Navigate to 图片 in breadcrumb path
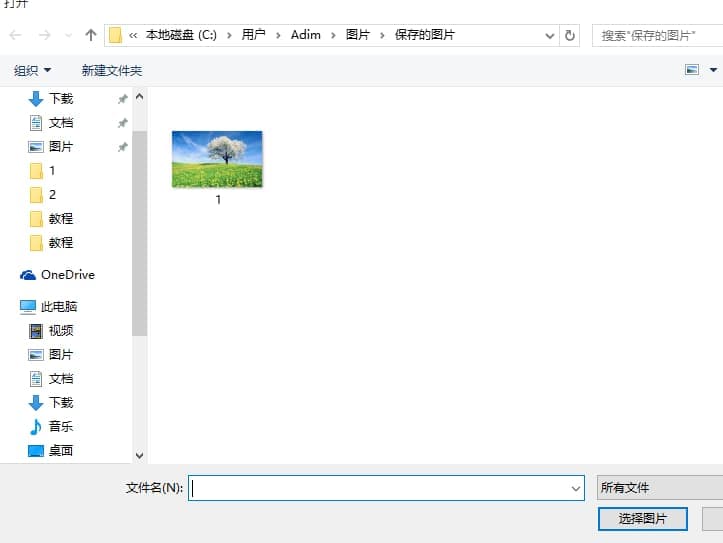Screen dimensions: 723x543 pyautogui.click(x=357, y=35)
